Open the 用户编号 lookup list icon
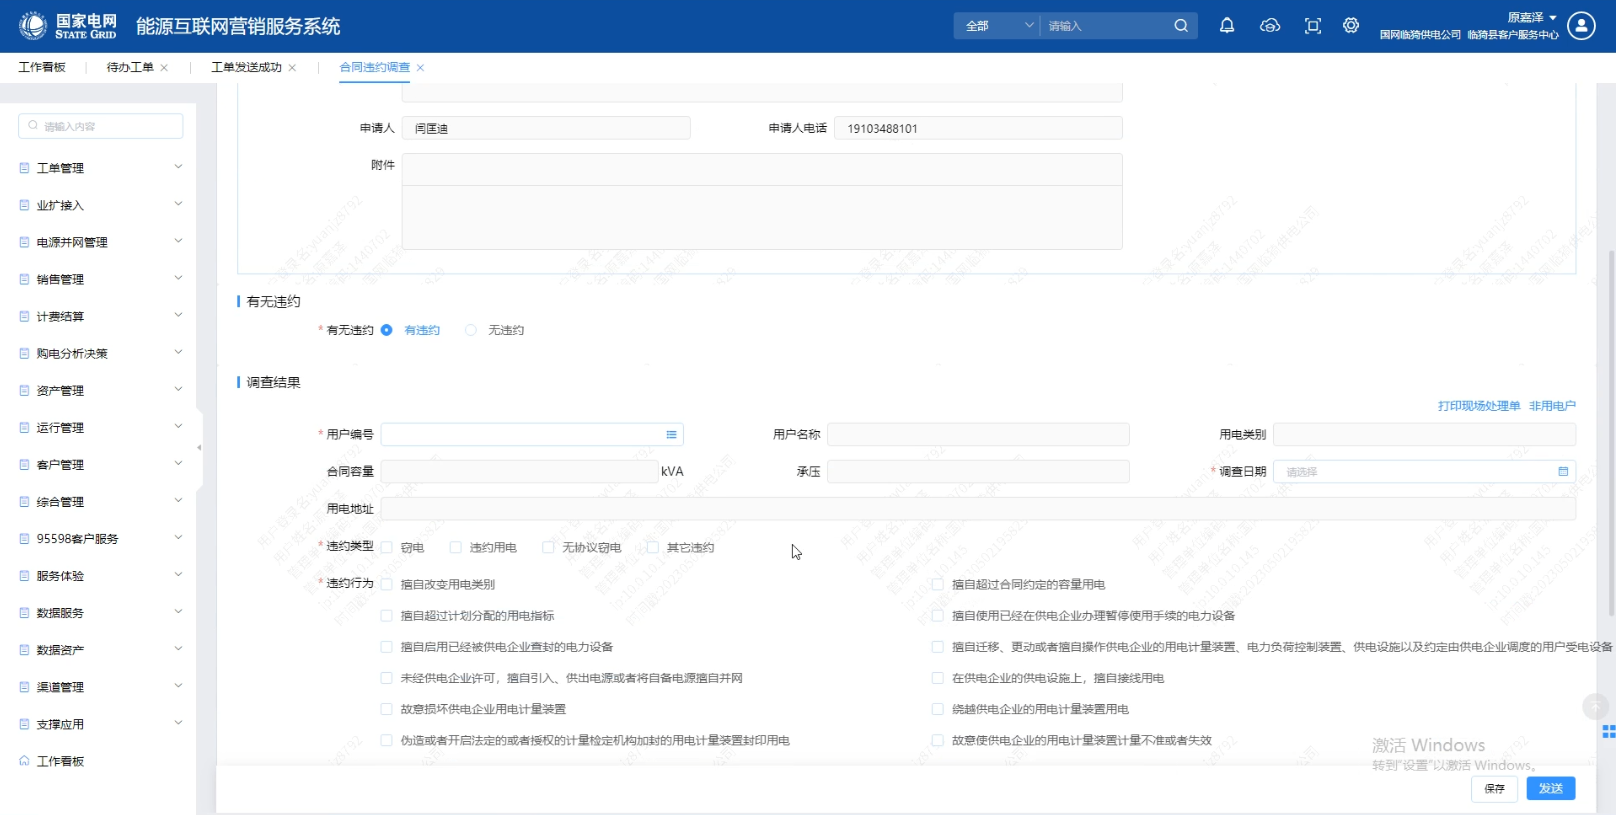The image size is (1616, 815). (671, 435)
